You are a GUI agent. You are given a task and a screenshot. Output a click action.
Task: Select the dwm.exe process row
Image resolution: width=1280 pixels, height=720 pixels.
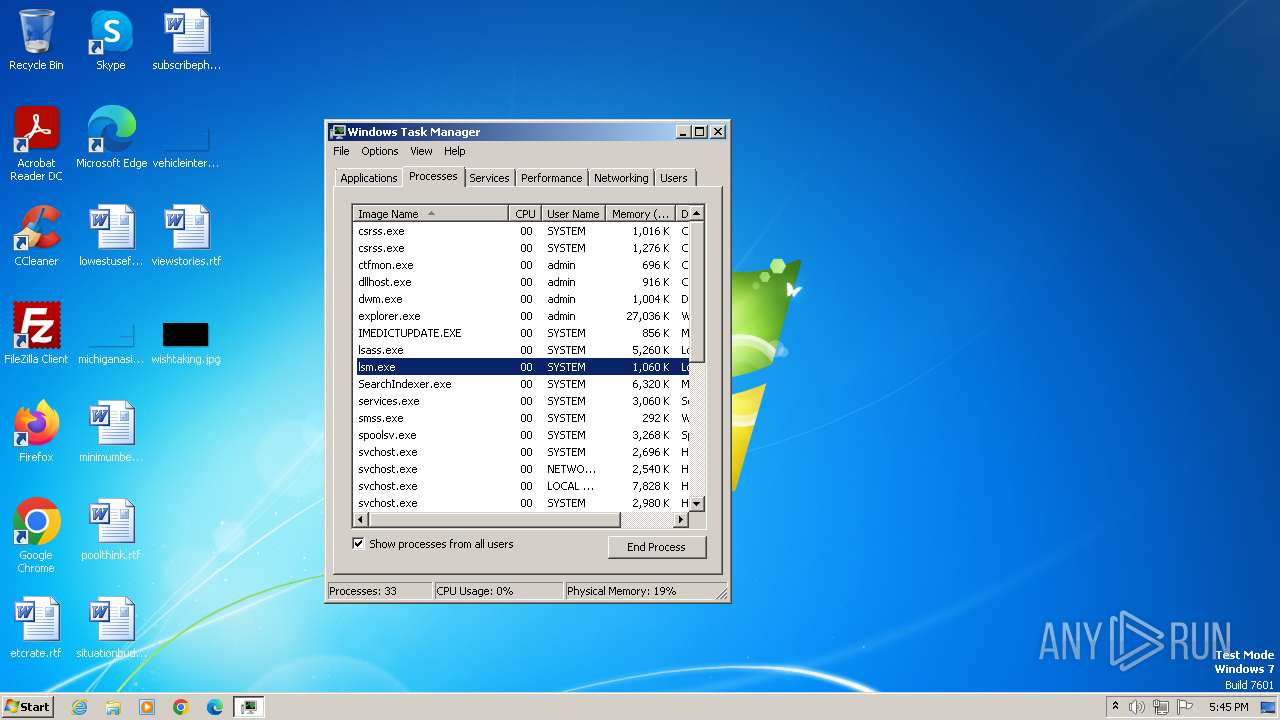pyautogui.click(x=521, y=299)
